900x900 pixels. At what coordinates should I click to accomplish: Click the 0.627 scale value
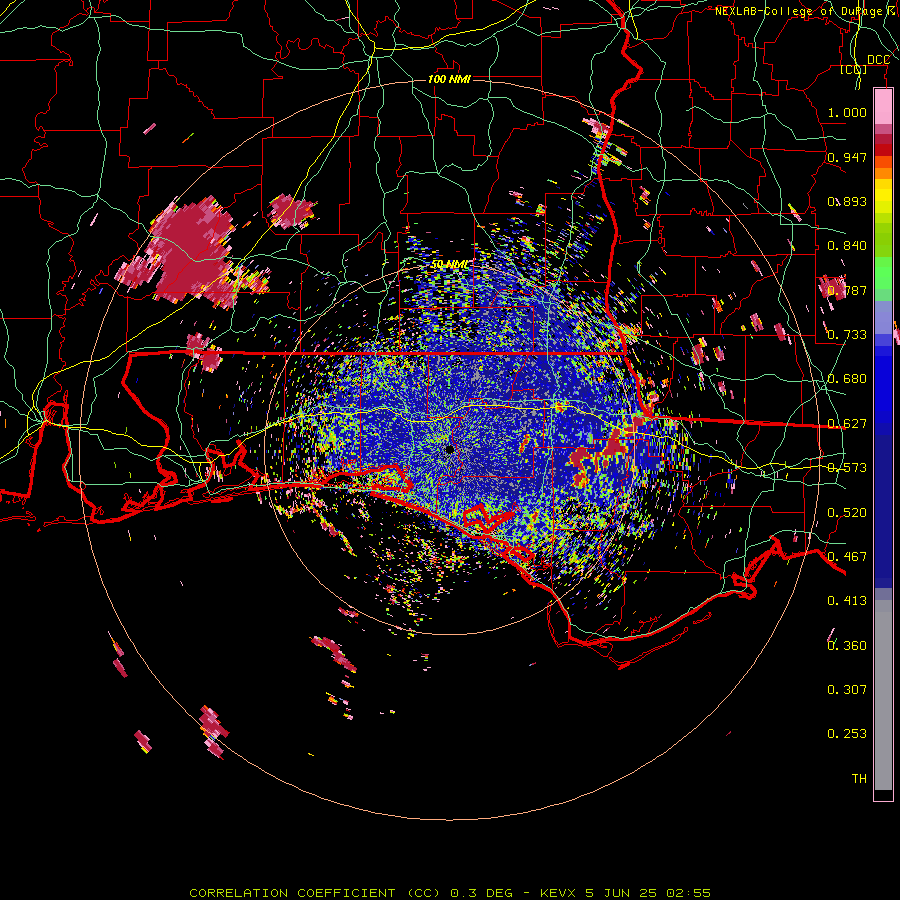coord(847,424)
